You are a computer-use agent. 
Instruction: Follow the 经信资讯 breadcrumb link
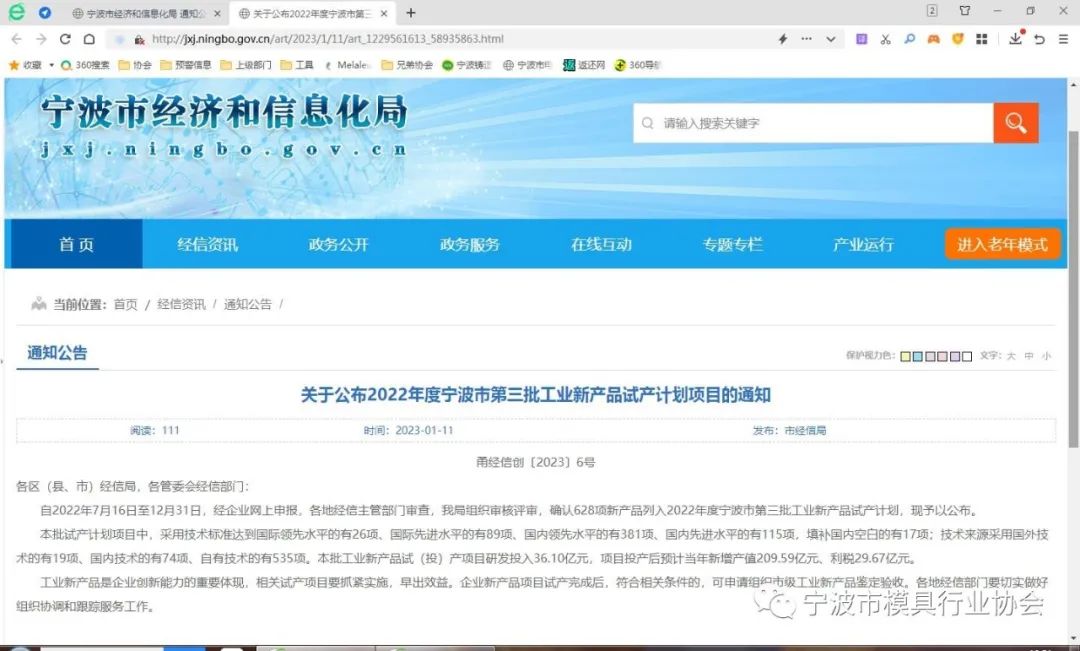(x=181, y=304)
